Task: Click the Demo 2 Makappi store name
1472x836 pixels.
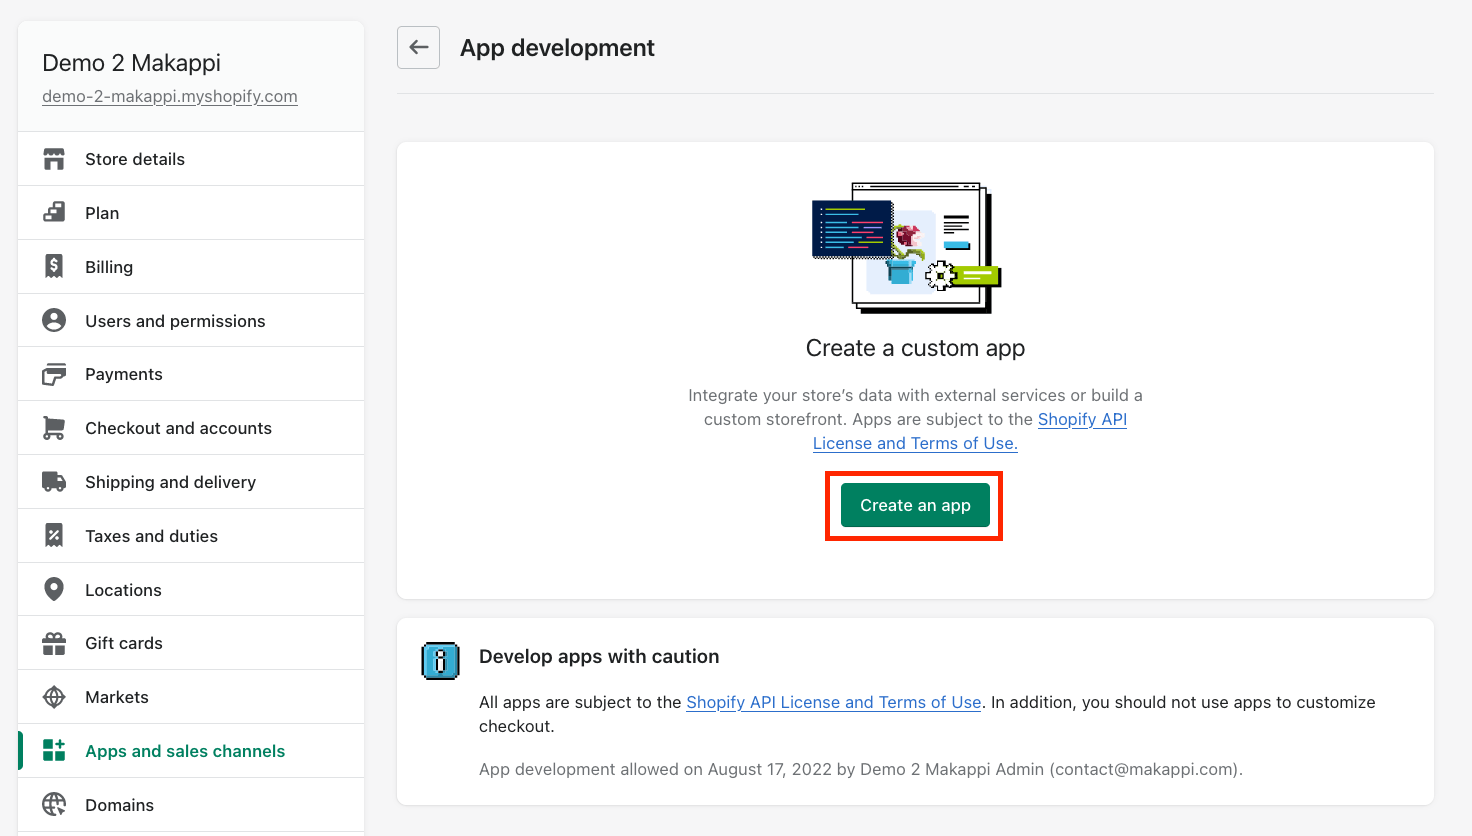Action: pos(131,63)
